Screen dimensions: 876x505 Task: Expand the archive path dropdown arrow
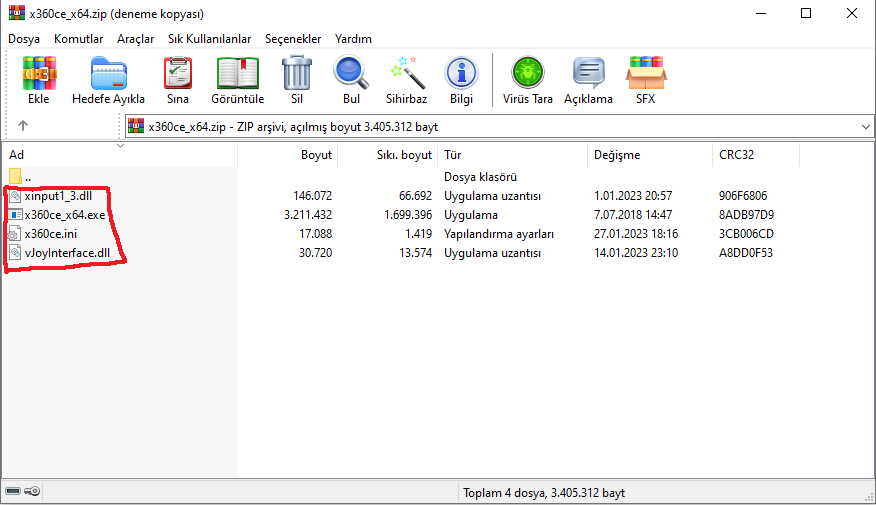coord(865,127)
